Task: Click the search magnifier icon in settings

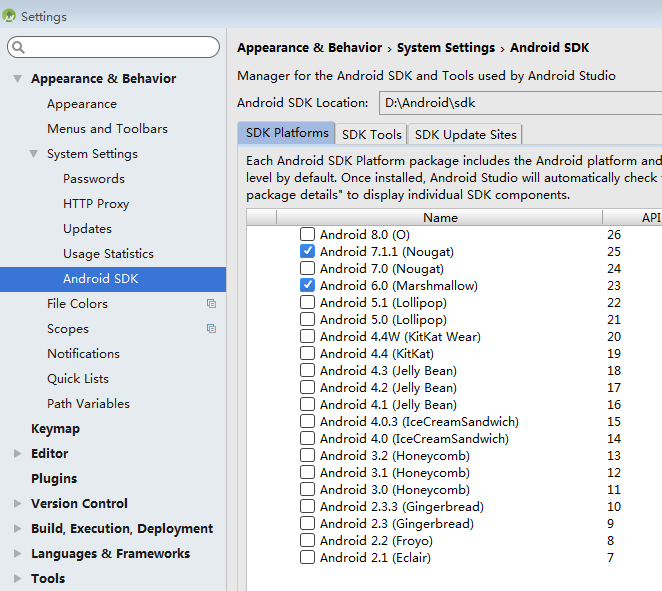Action: (18, 47)
